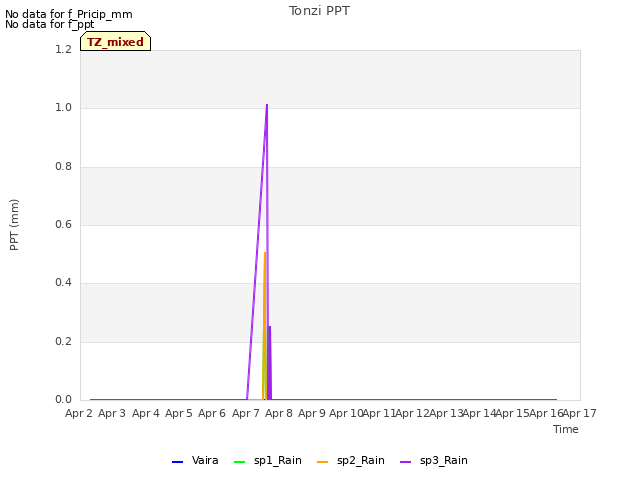
Task: Click the orange sp2_Rain peak near 0.5
Action: (265, 253)
